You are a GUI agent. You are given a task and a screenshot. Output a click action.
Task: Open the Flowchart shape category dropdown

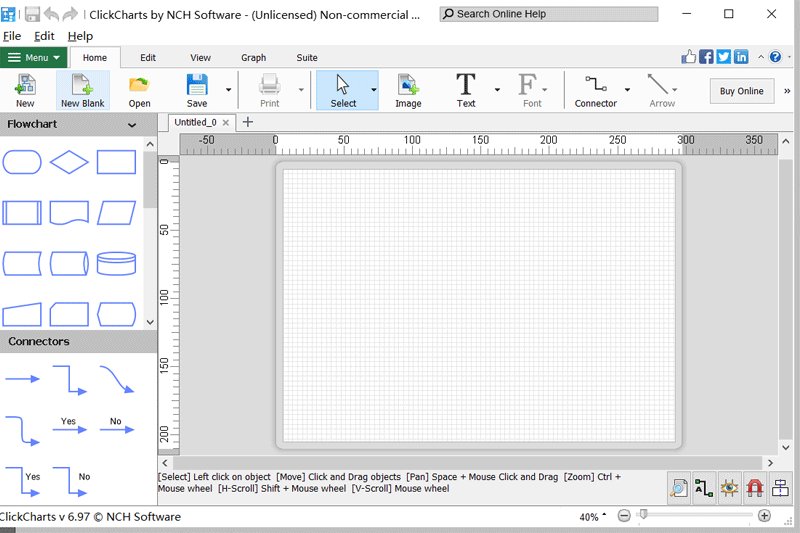pos(132,124)
